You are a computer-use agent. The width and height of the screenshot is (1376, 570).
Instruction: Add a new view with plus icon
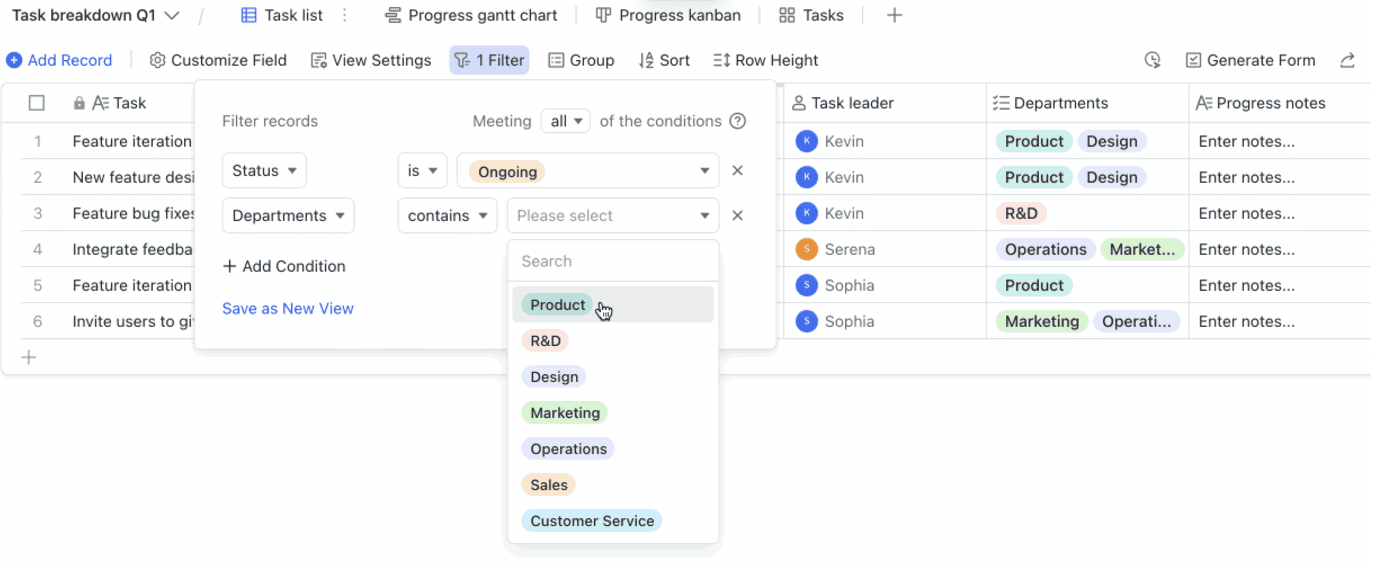(x=894, y=16)
